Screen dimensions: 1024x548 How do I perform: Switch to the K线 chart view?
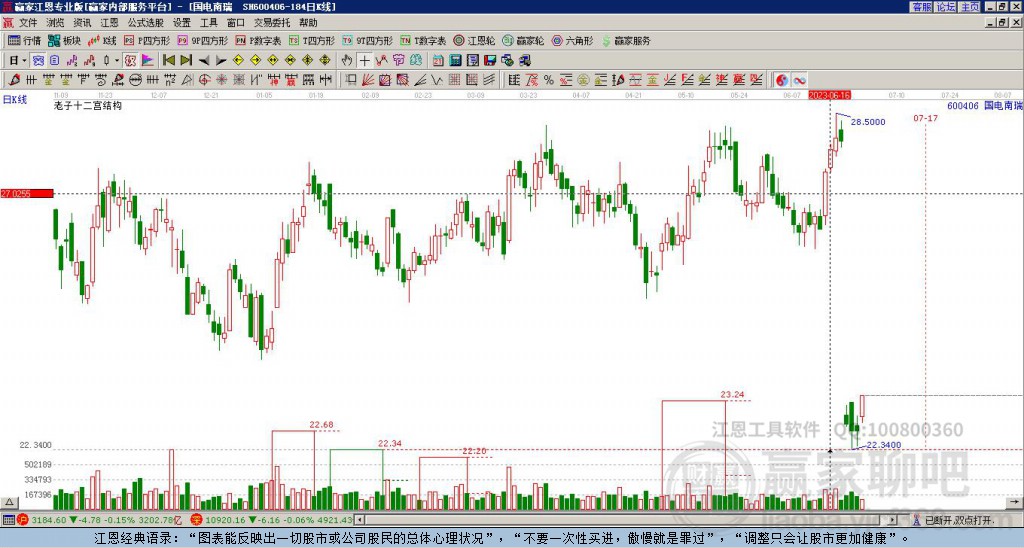(102, 40)
